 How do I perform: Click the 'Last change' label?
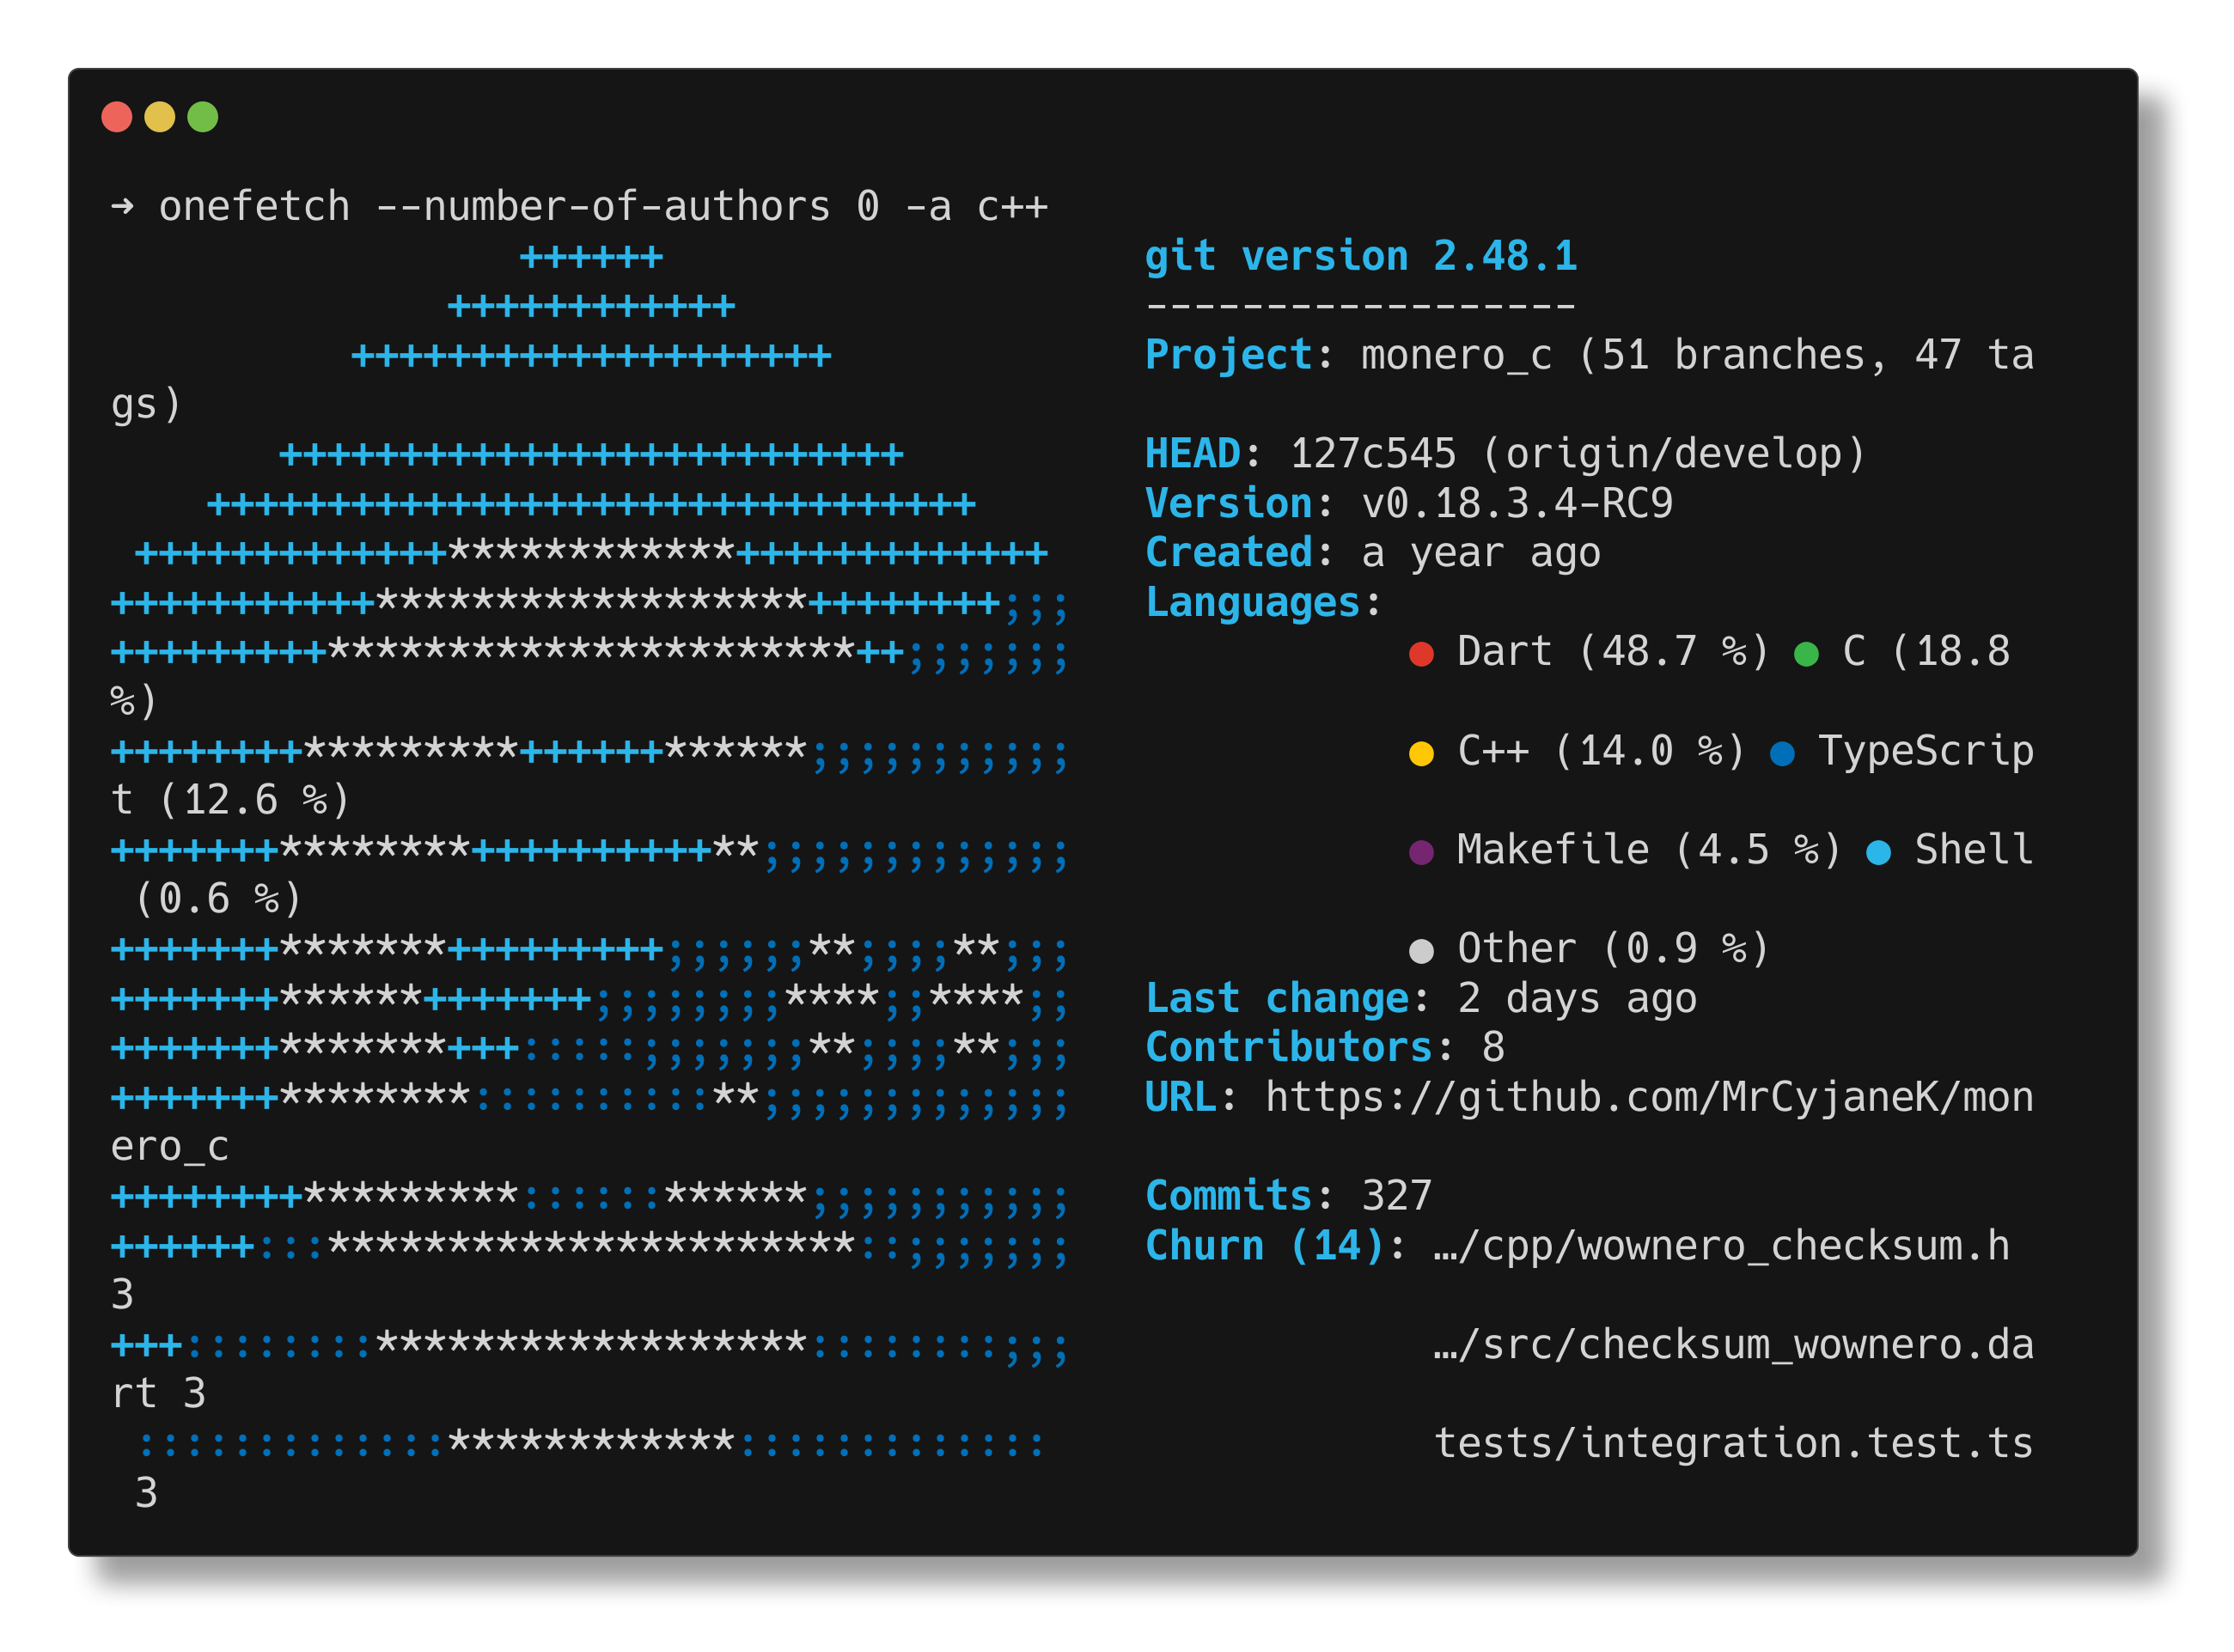point(1277,998)
